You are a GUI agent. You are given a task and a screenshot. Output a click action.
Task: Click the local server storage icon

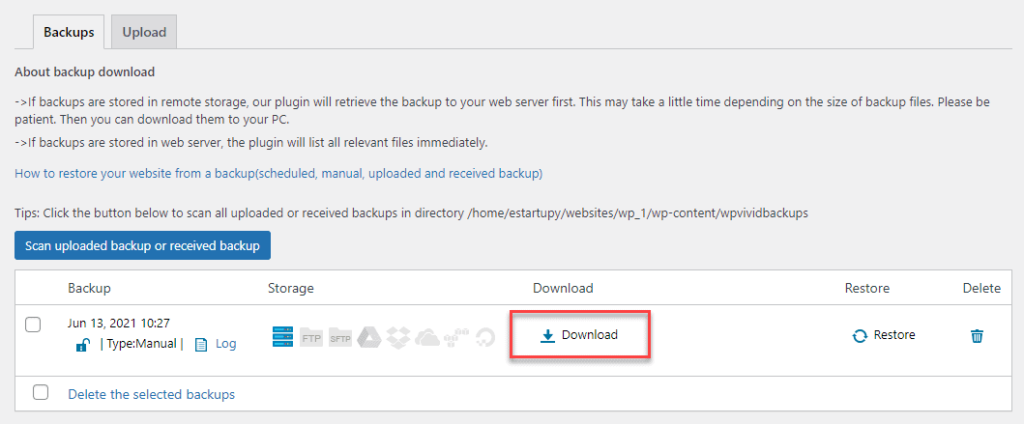[x=284, y=337]
